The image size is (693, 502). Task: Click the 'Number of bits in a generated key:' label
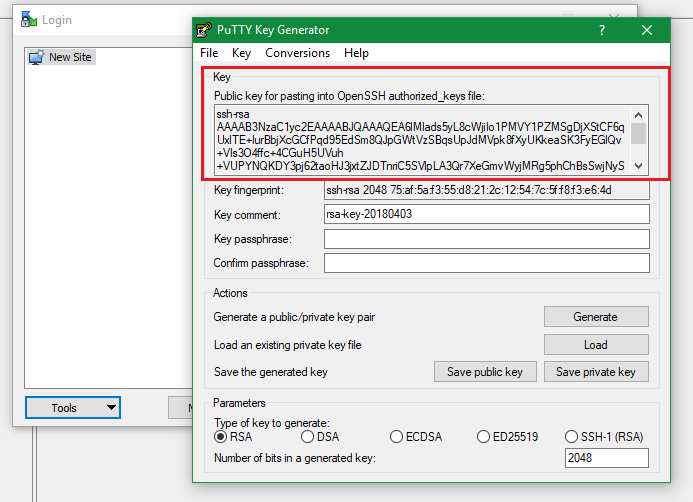(x=295, y=458)
